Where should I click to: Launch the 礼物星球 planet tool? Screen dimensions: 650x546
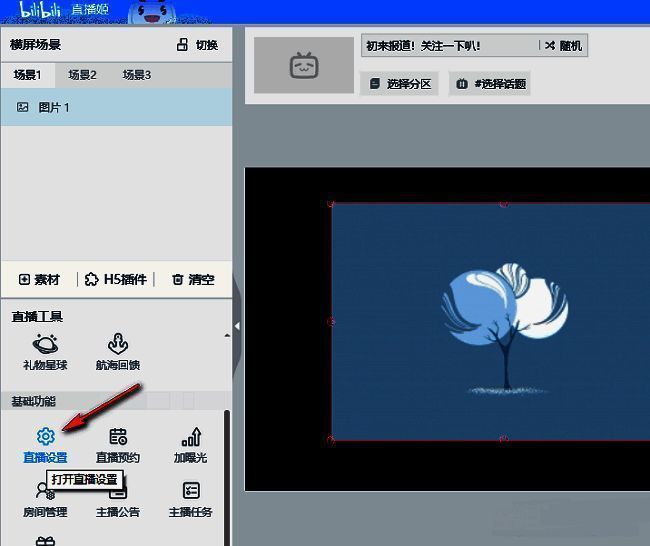click(x=45, y=344)
